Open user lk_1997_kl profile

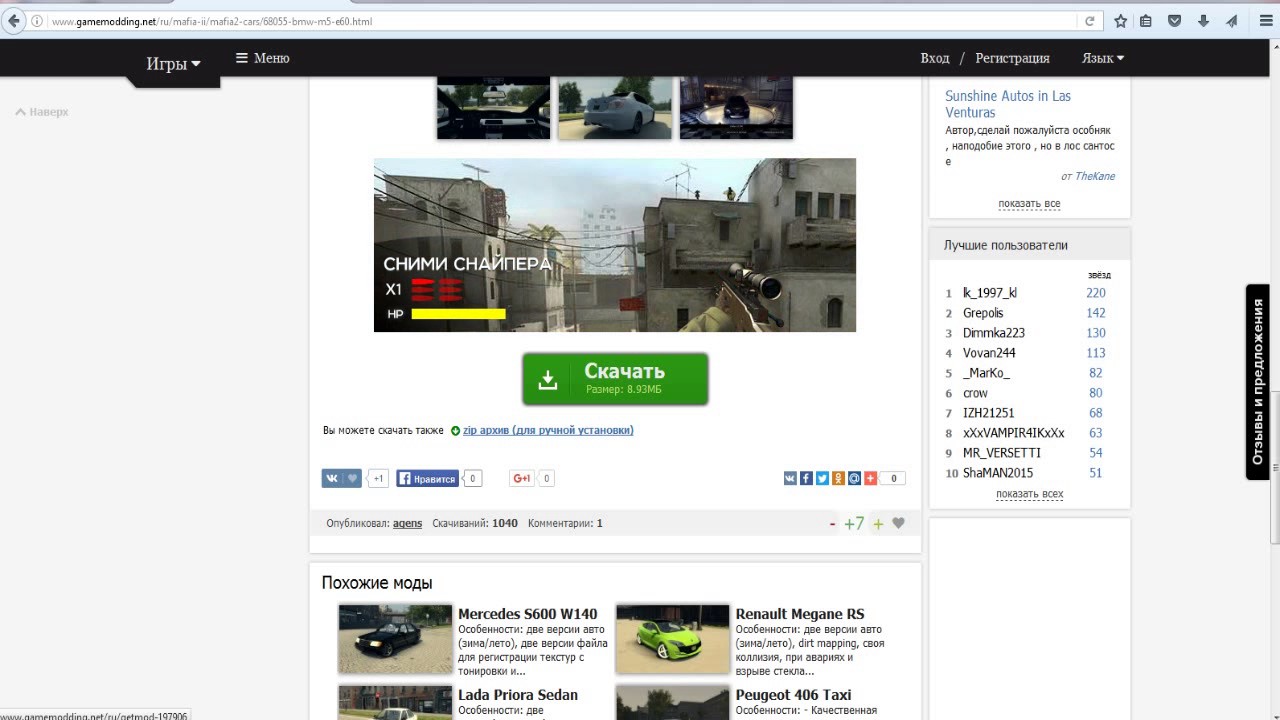click(989, 293)
